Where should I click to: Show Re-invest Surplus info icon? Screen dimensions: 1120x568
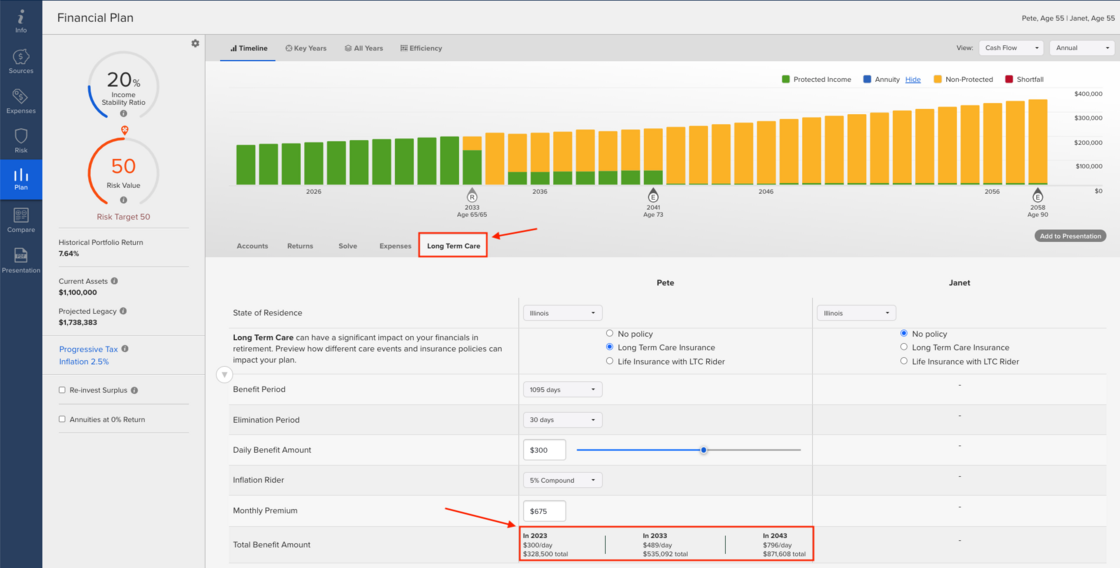(x=134, y=391)
